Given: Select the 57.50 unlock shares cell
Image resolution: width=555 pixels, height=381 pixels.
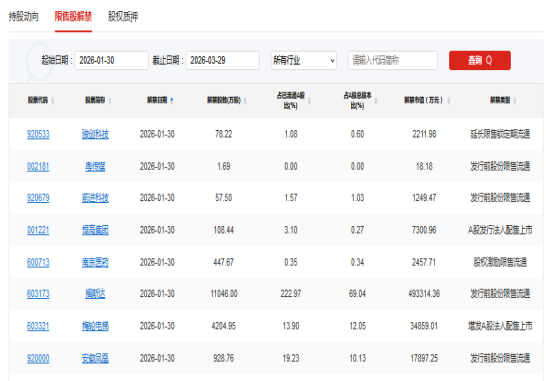Looking at the screenshot, I should 224,198.
